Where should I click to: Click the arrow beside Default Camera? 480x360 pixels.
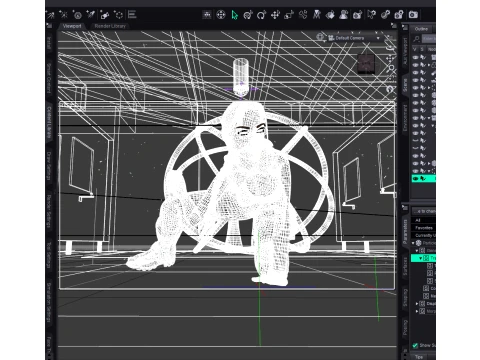pyautogui.click(x=378, y=38)
